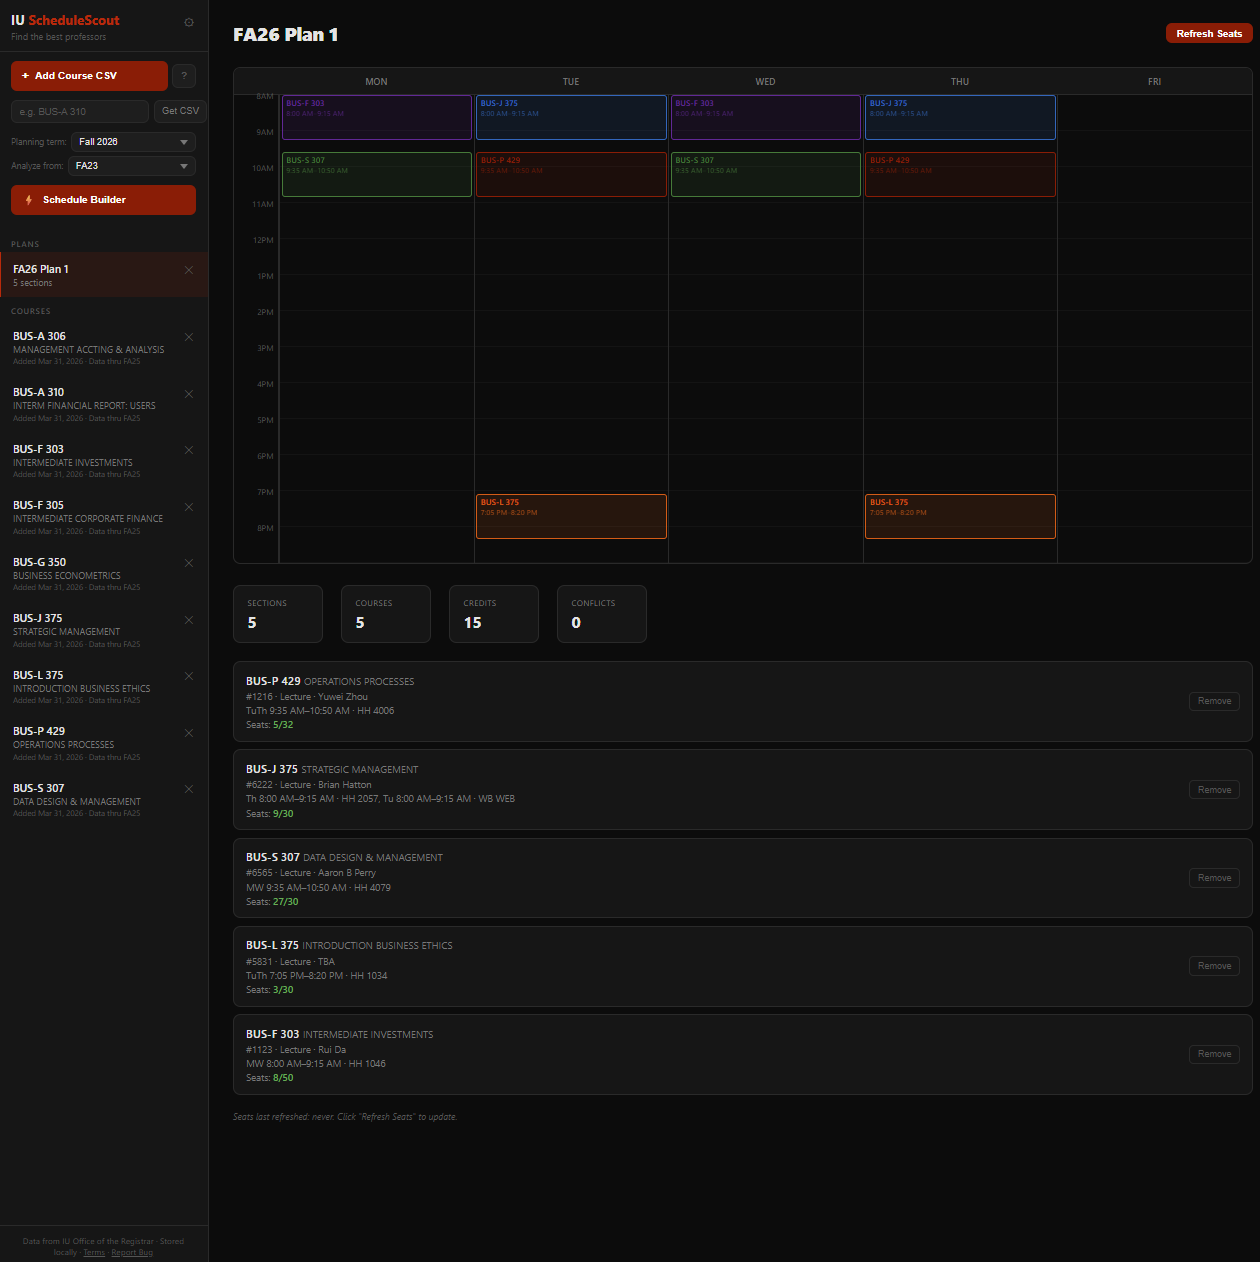Click the Add Course CSV button
This screenshot has height=1262, width=1260.
point(89,76)
